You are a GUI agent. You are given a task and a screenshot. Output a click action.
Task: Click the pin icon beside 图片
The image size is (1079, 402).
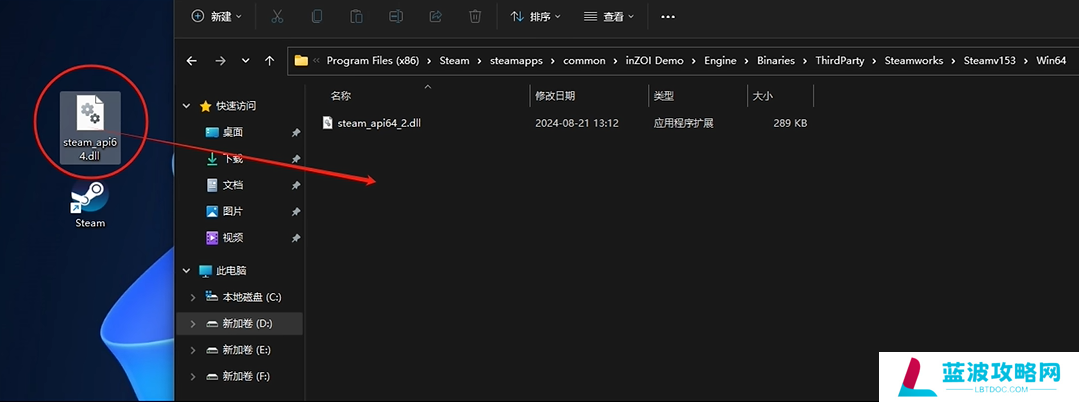coord(296,212)
